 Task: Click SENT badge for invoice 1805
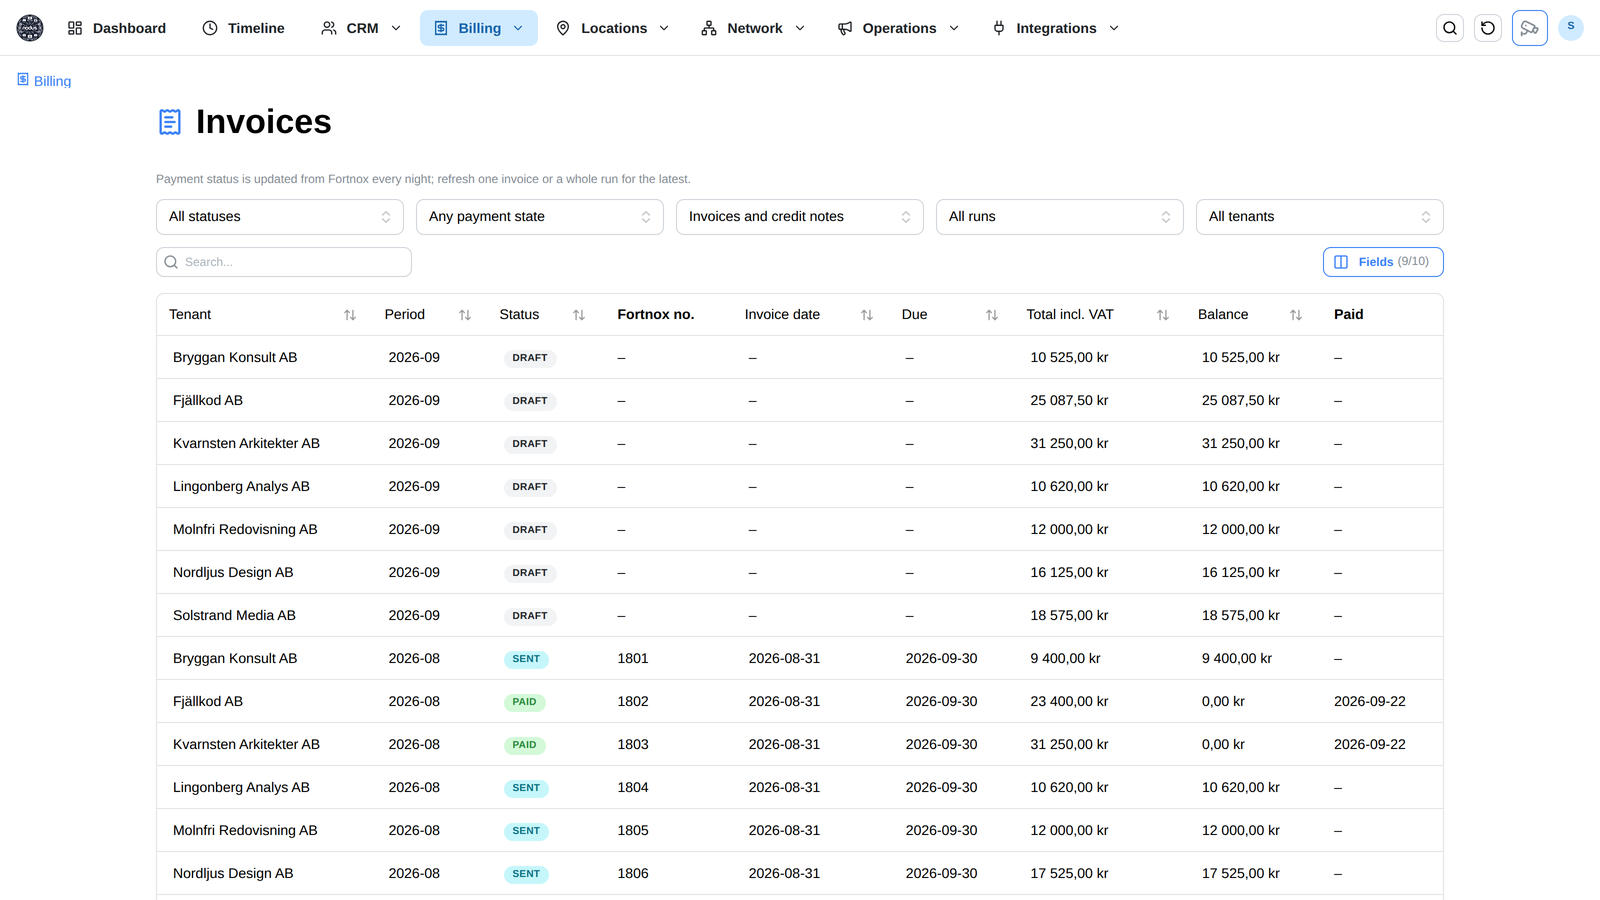526,831
